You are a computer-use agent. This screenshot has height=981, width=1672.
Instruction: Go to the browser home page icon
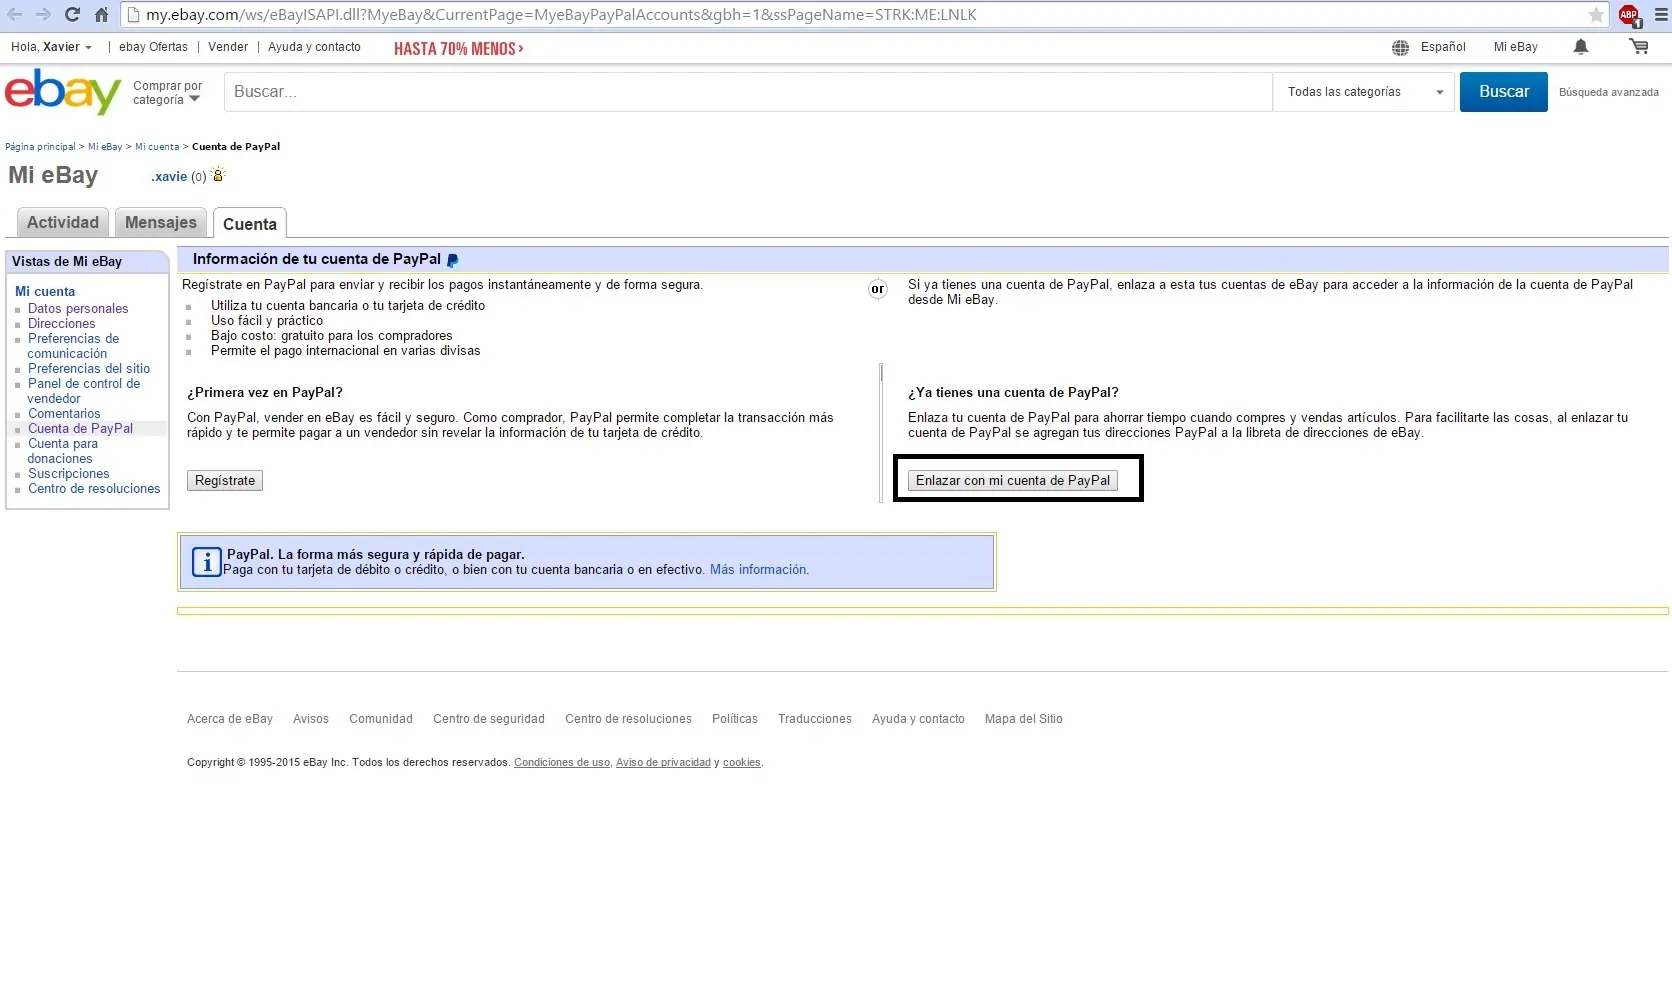point(101,15)
